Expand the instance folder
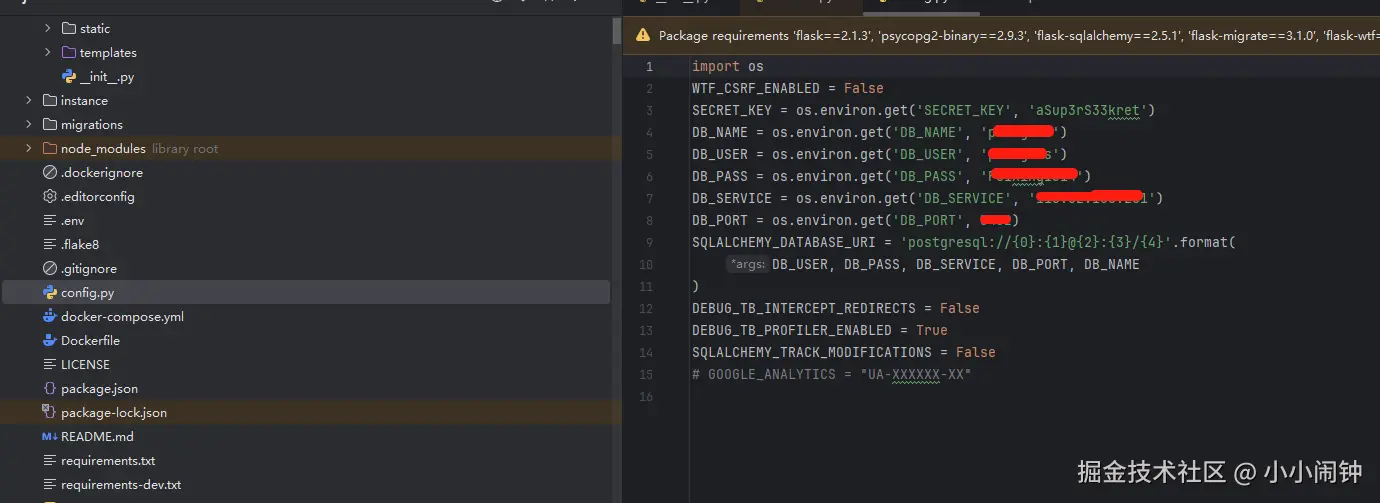Image resolution: width=1380 pixels, height=503 pixels. click(29, 101)
